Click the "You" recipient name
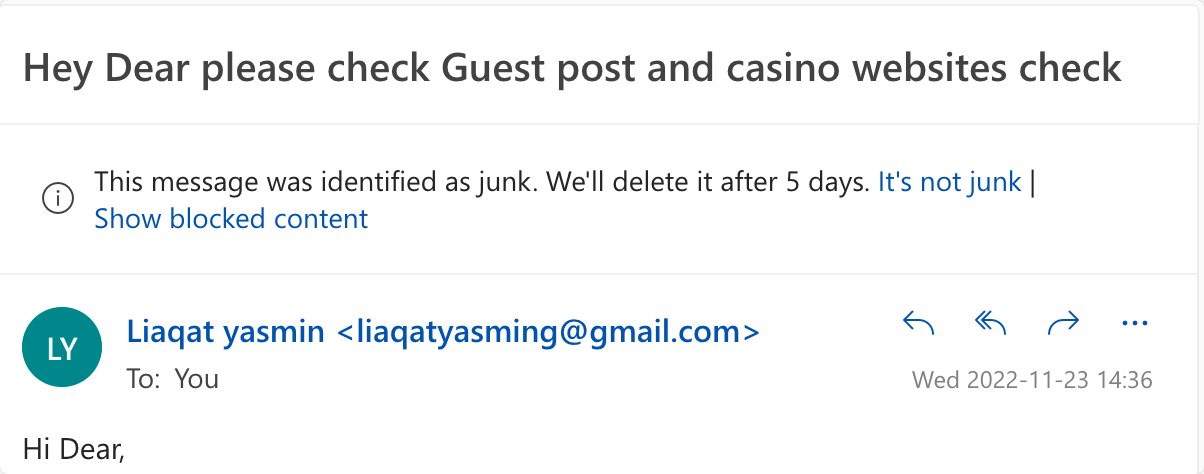 click(197, 379)
